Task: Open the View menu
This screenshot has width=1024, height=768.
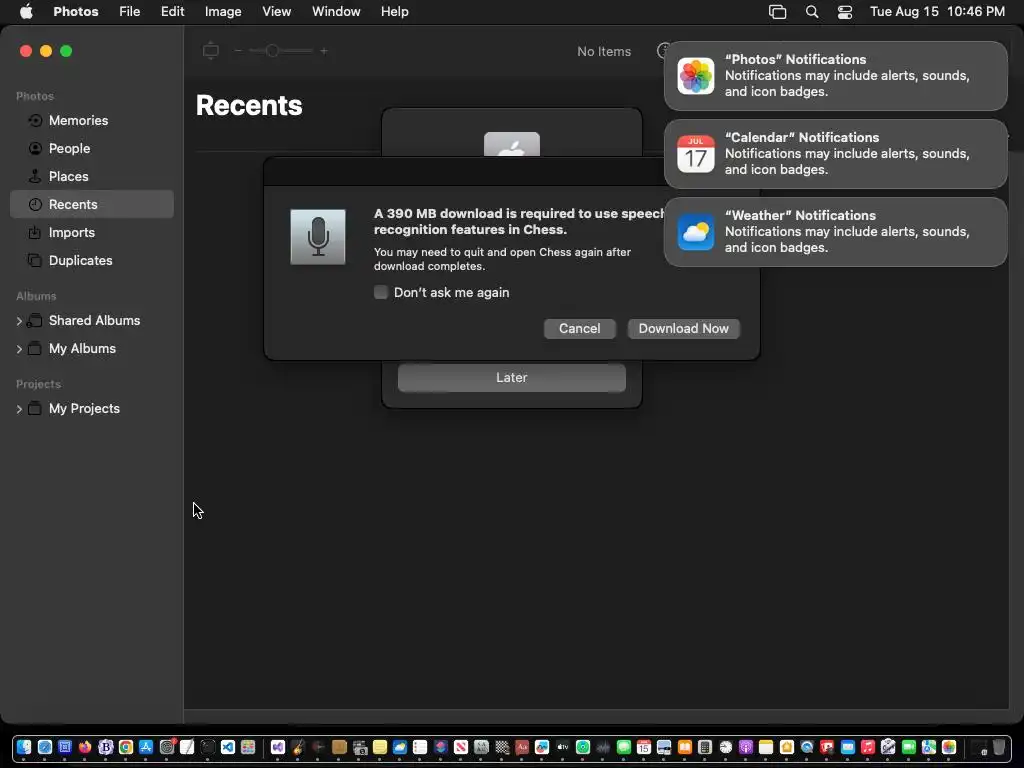Action: [276, 11]
